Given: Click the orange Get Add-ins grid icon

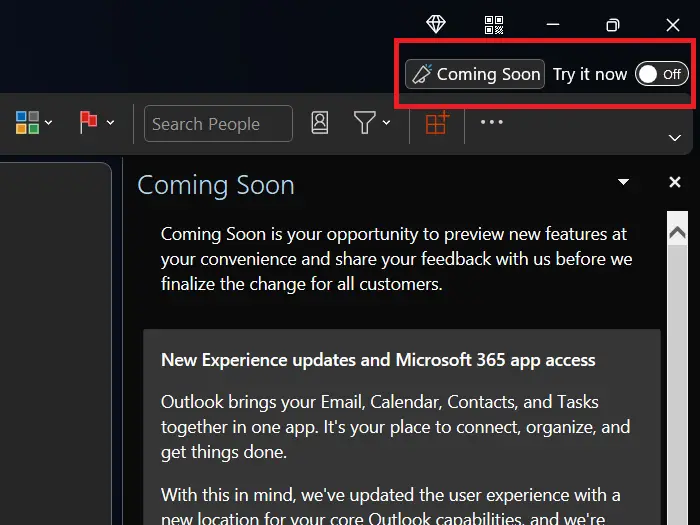Looking at the screenshot, I should click(437, 122).
